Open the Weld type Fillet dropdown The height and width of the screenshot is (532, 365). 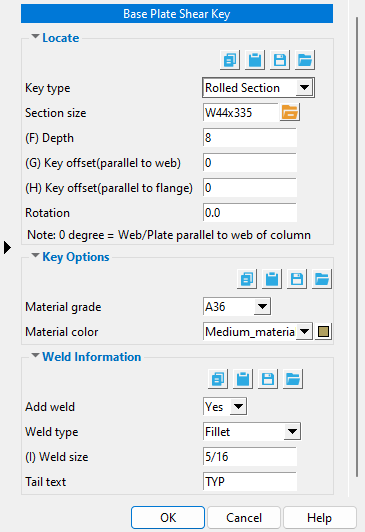252,432
